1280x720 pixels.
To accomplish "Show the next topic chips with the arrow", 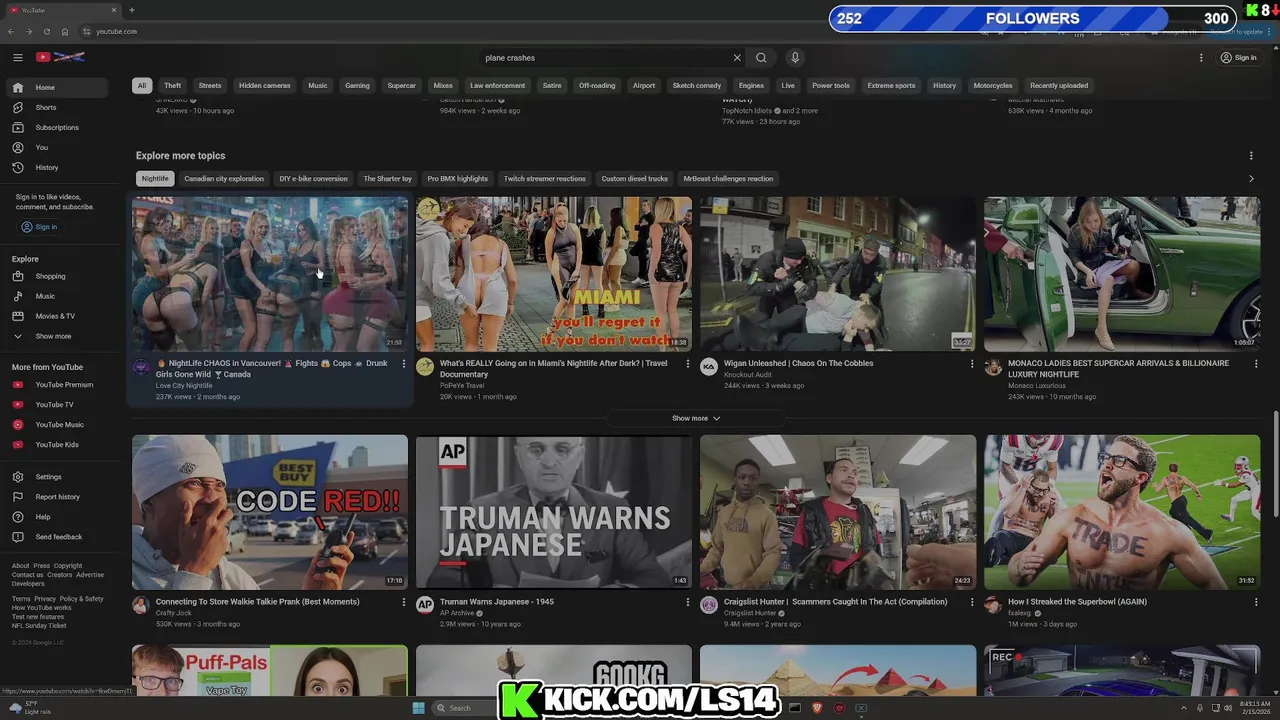I will point(1251,179).
